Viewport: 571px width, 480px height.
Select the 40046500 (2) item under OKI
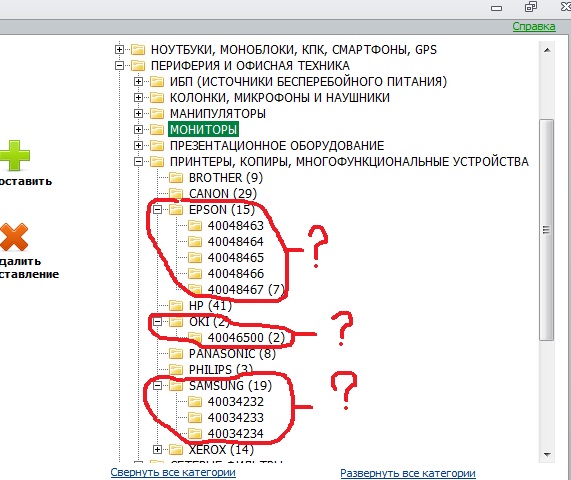point(246,338)
